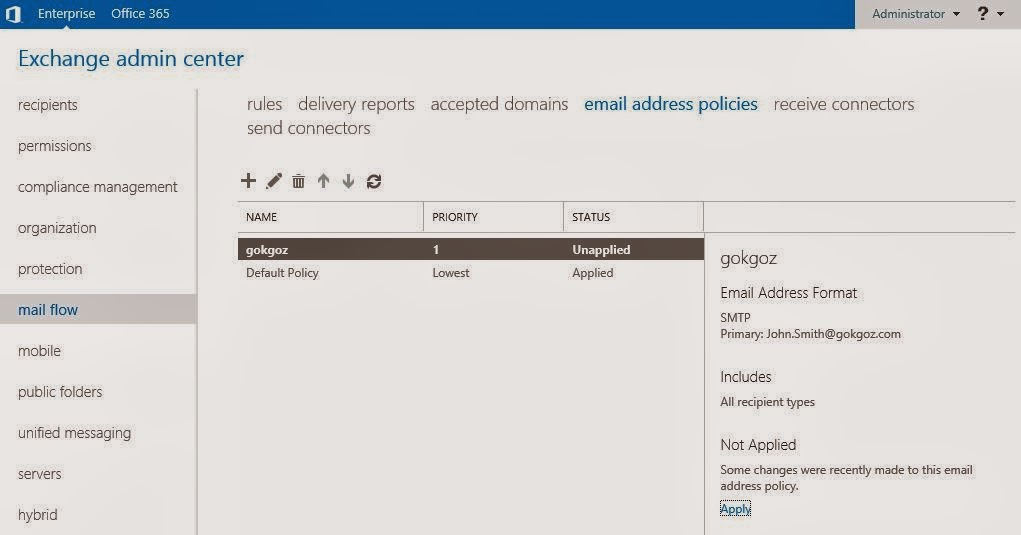
Task: Click the delete trash can icon
Action: (298, 181)
